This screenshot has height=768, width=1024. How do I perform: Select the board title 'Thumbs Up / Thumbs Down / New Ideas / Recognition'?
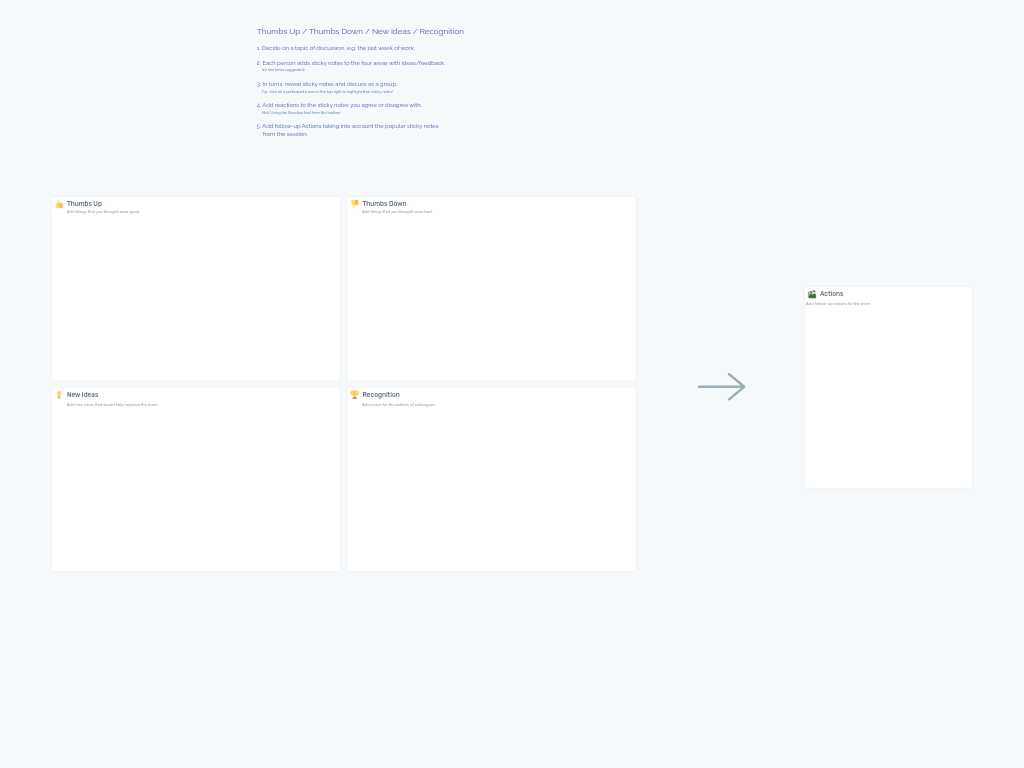(360, 31)
